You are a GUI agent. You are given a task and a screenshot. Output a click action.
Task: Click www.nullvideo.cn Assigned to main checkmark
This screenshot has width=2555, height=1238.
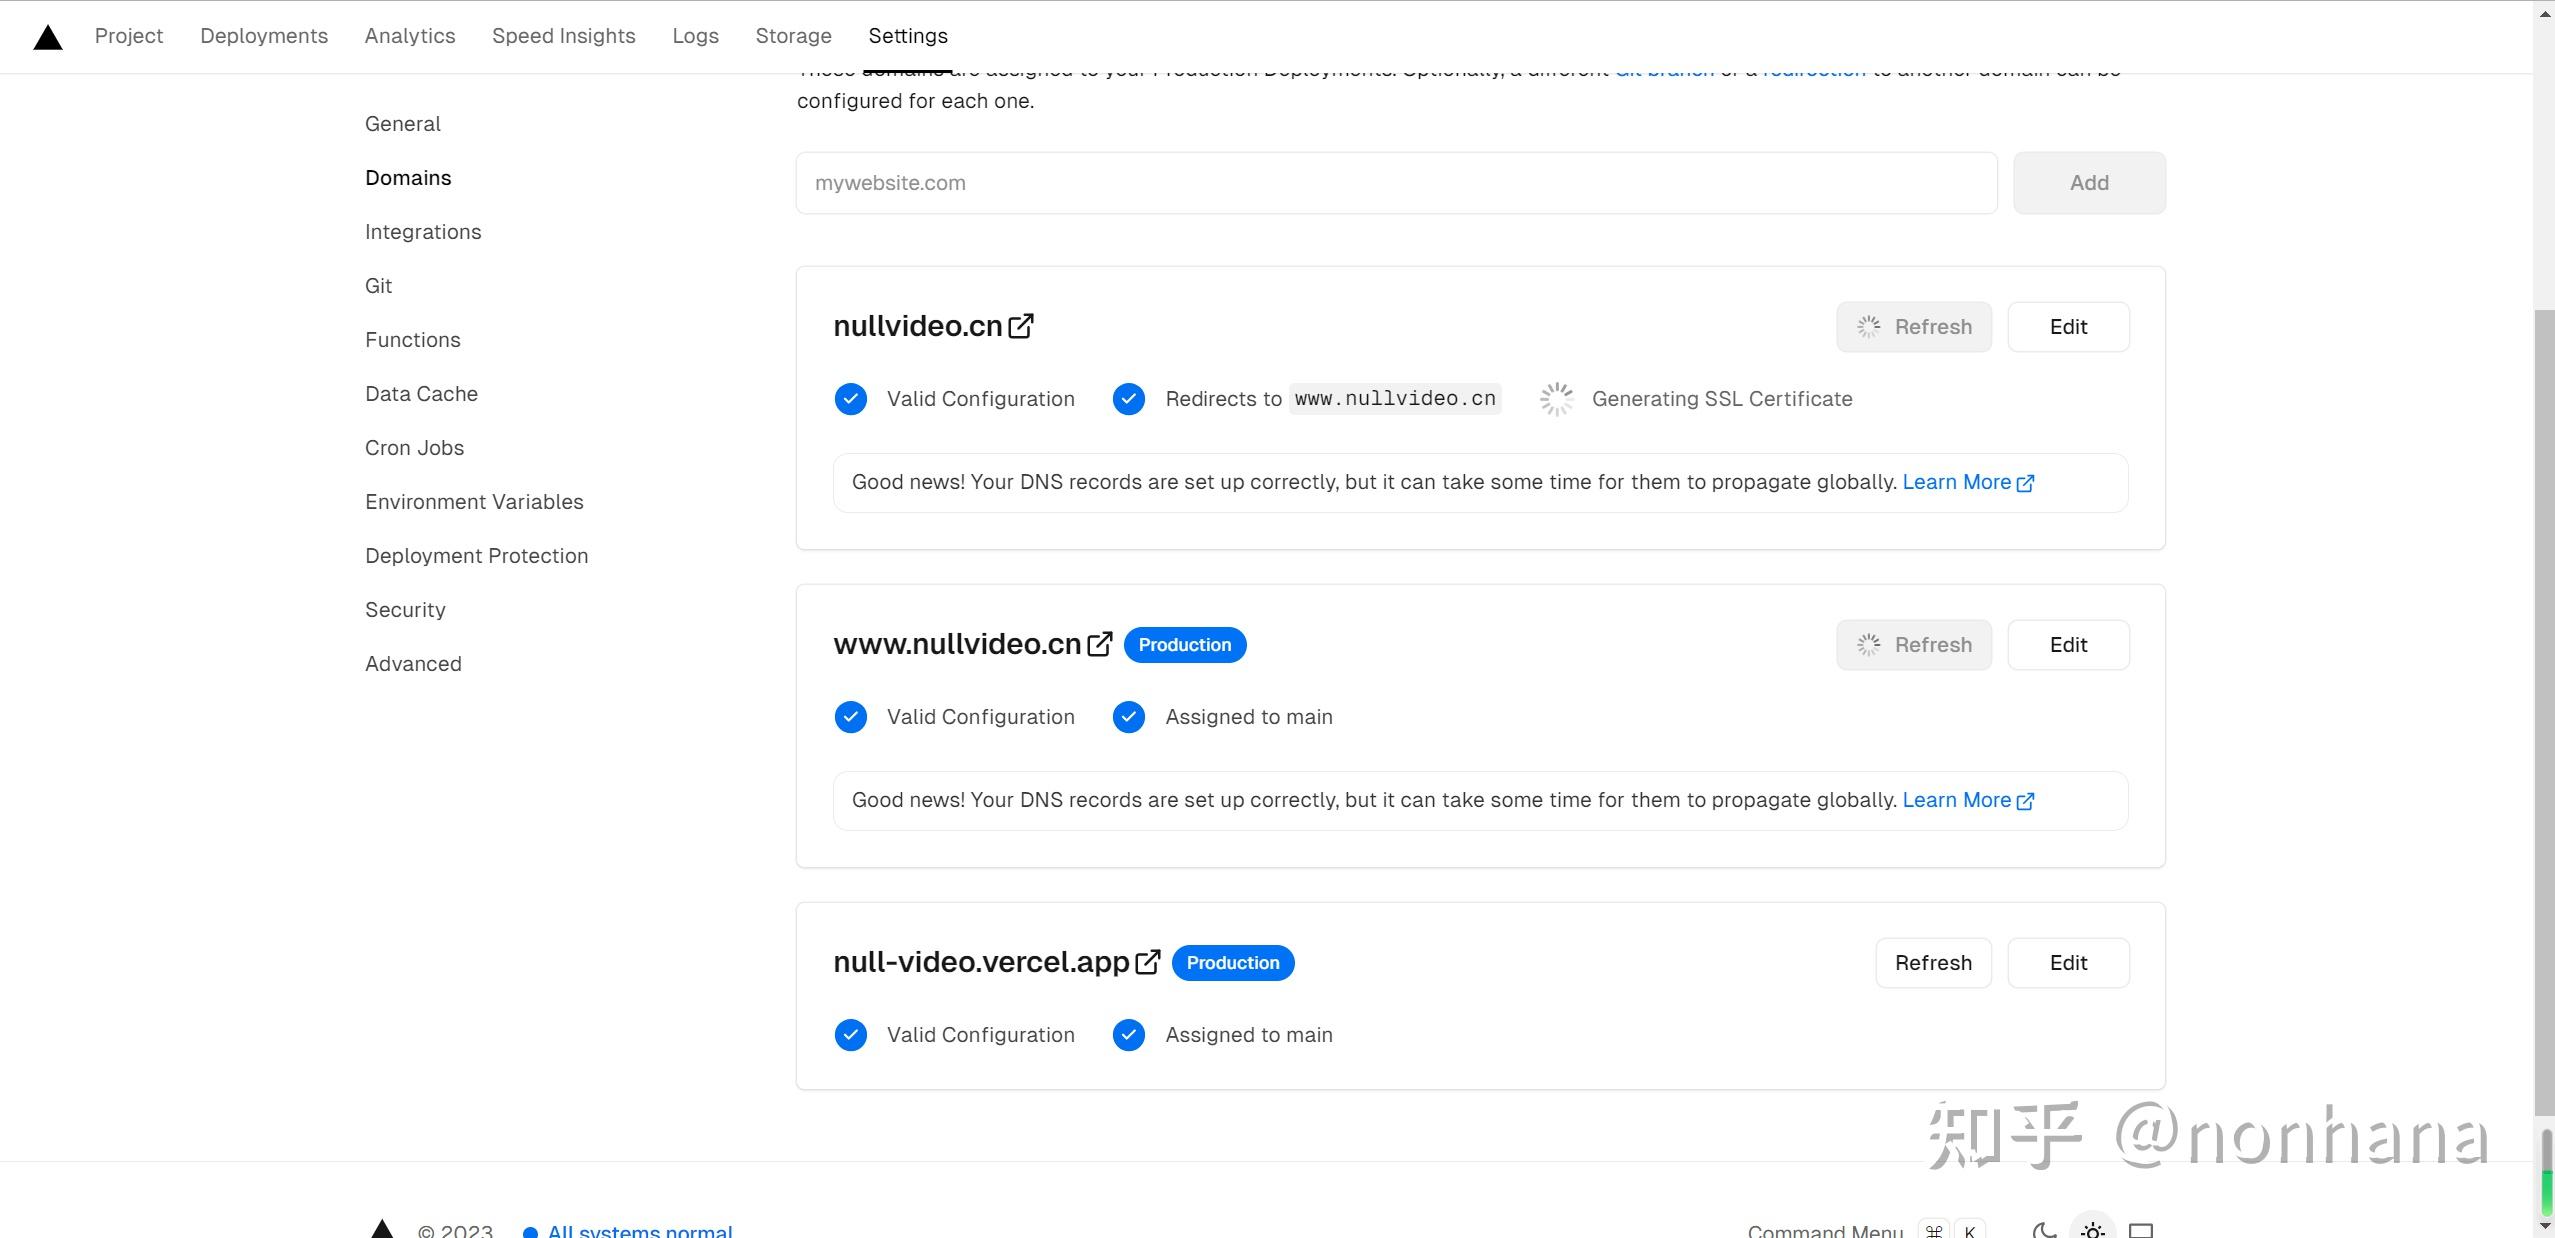pyautogui.click(x=1129, y=717)
